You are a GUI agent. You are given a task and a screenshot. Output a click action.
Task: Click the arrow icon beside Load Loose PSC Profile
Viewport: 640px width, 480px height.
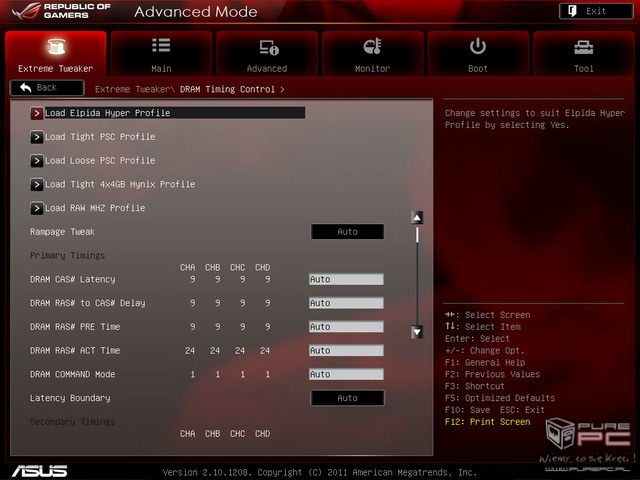pos(37,160)
